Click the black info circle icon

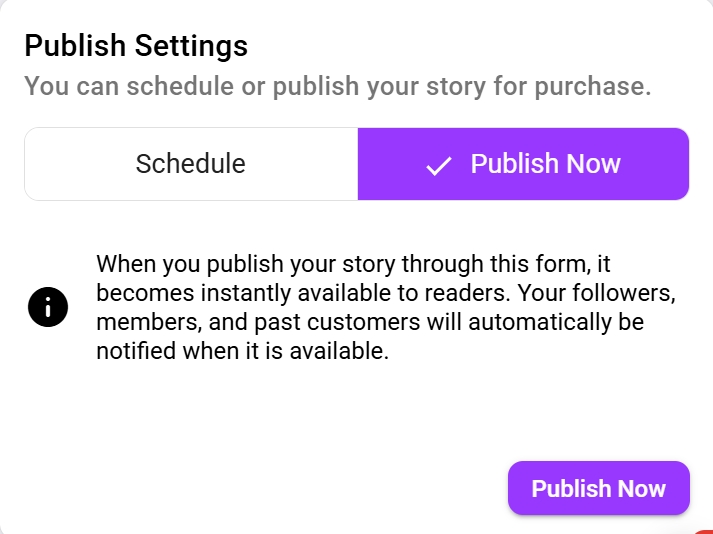48,307
